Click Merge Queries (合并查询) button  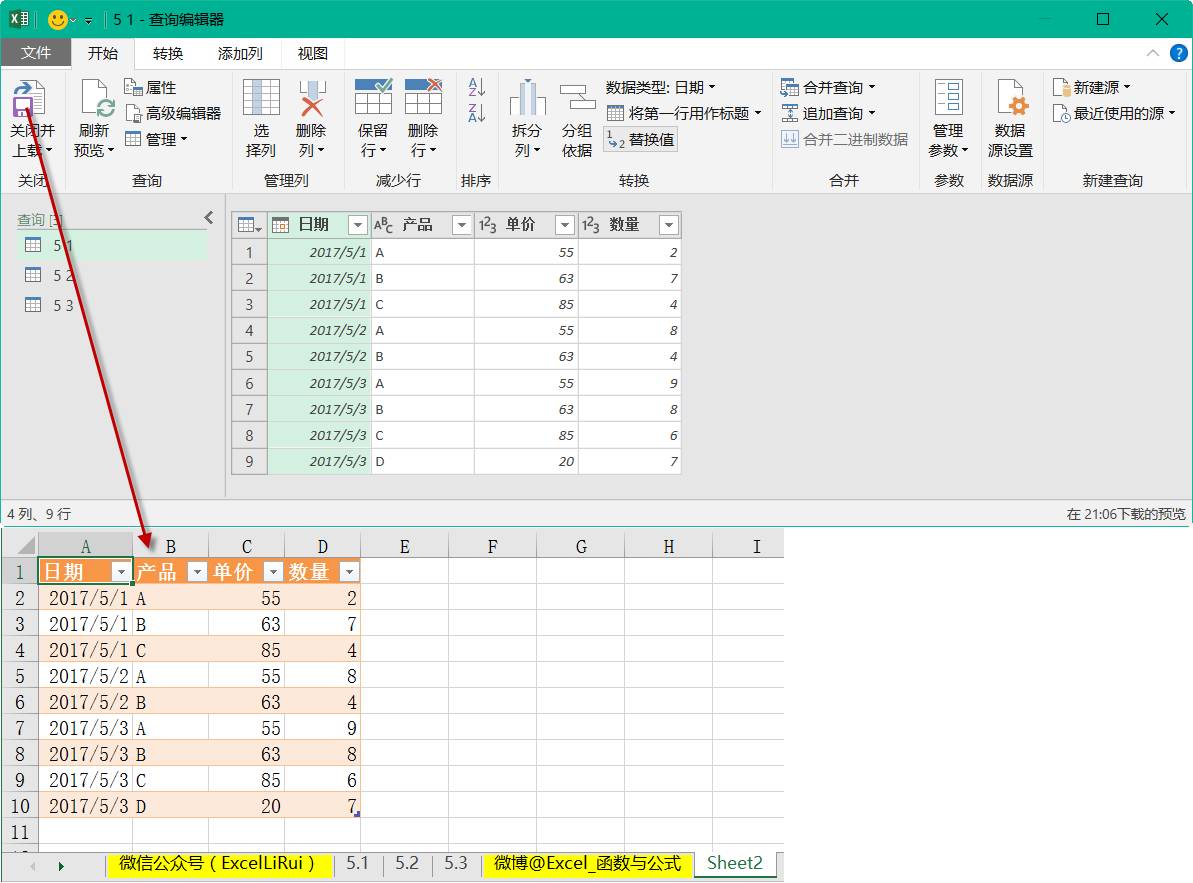click(828, 87)
